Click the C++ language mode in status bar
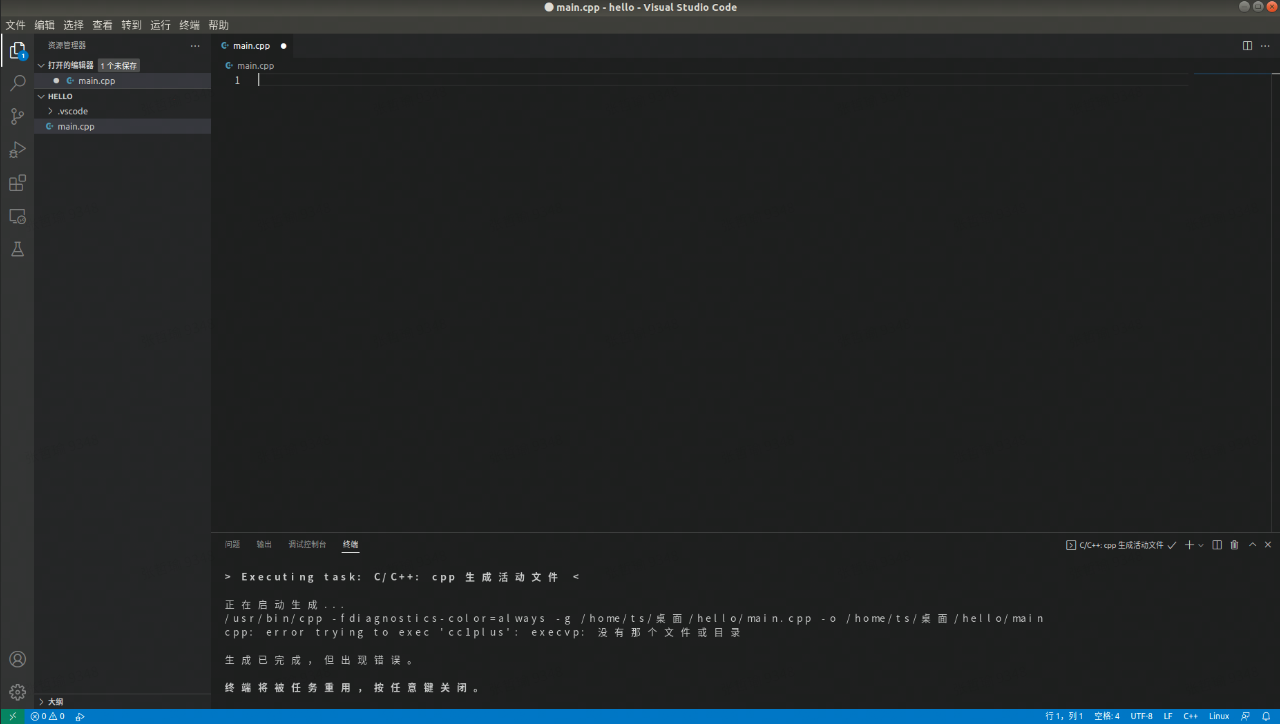1280x724 pixels. click(x=1190, y=716)
